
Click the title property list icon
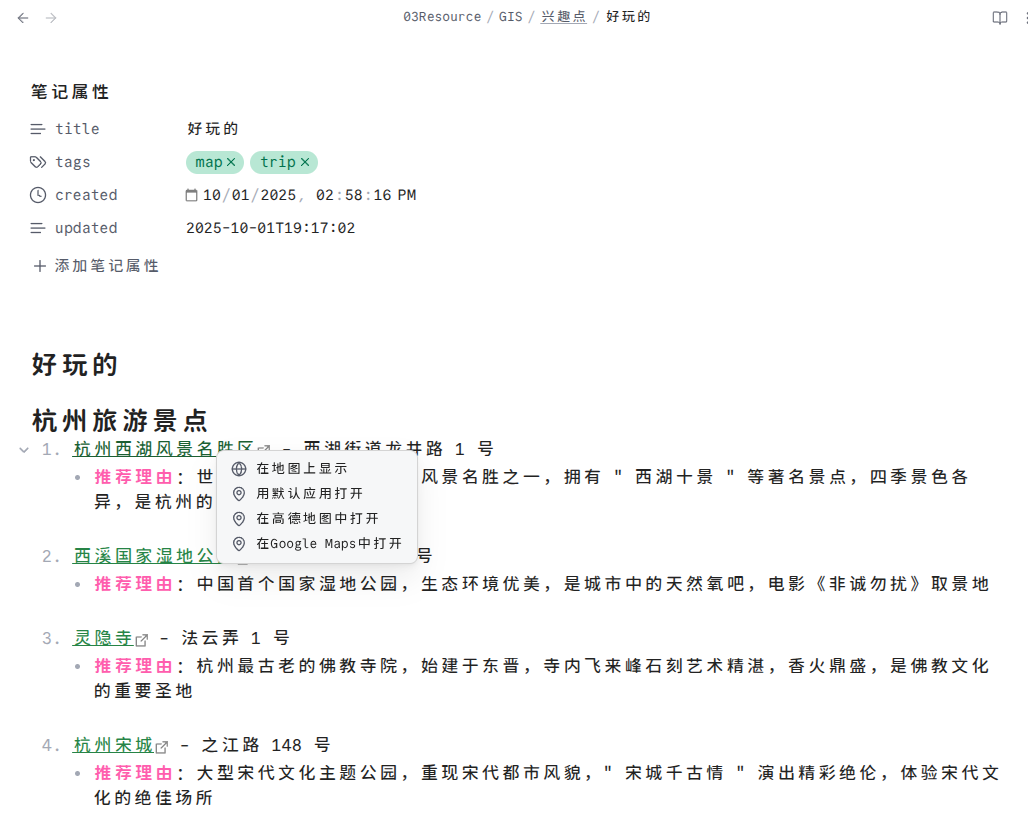(x=38, y=129)
